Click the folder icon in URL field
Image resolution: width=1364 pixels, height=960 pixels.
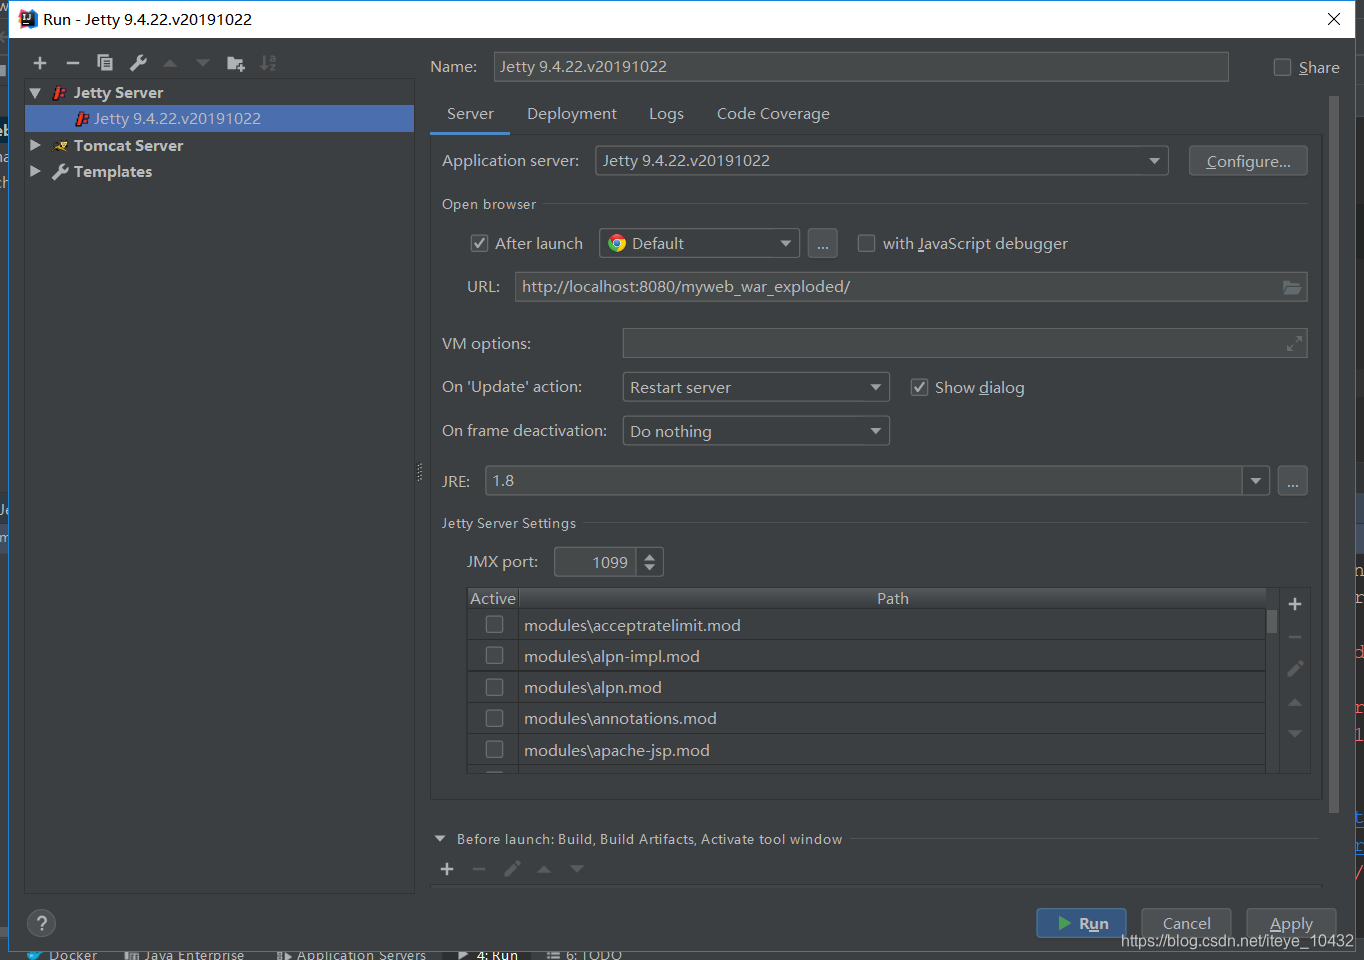click(1292, 287)
